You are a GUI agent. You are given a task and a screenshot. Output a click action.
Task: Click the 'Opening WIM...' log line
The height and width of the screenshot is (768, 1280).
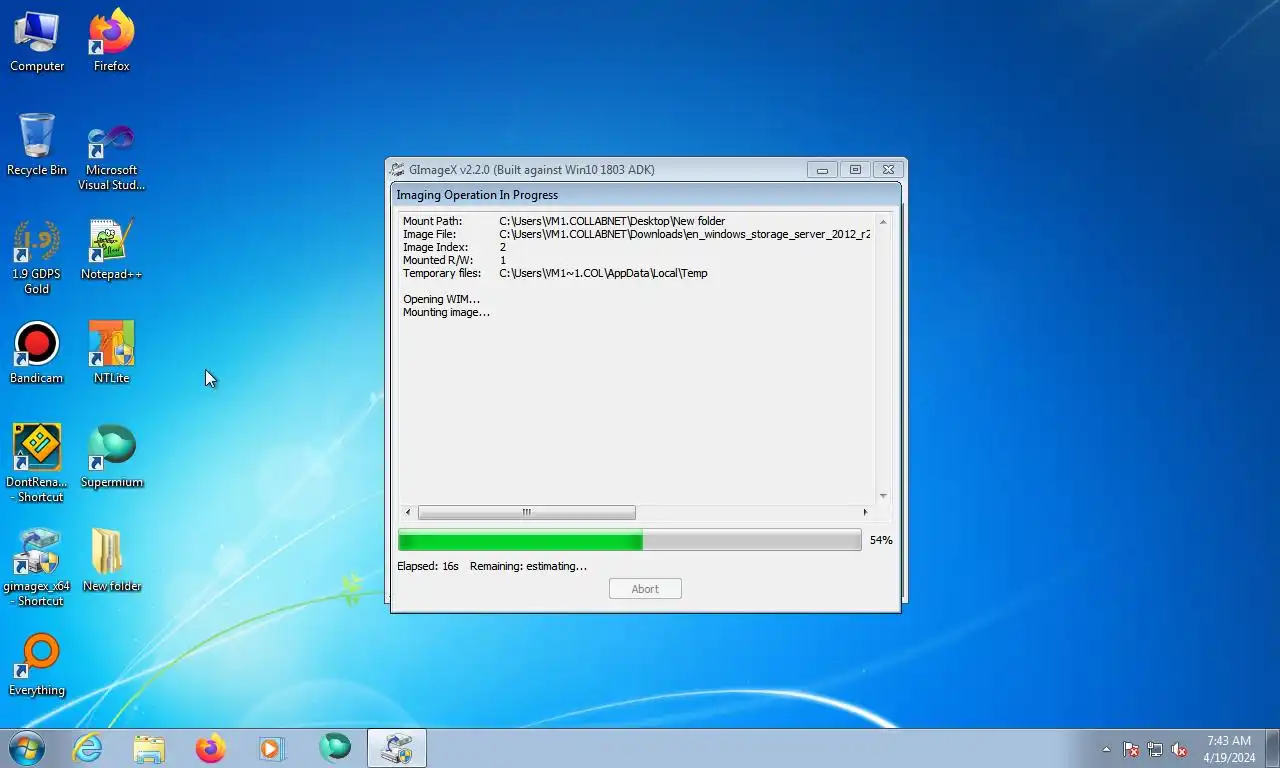441,299
